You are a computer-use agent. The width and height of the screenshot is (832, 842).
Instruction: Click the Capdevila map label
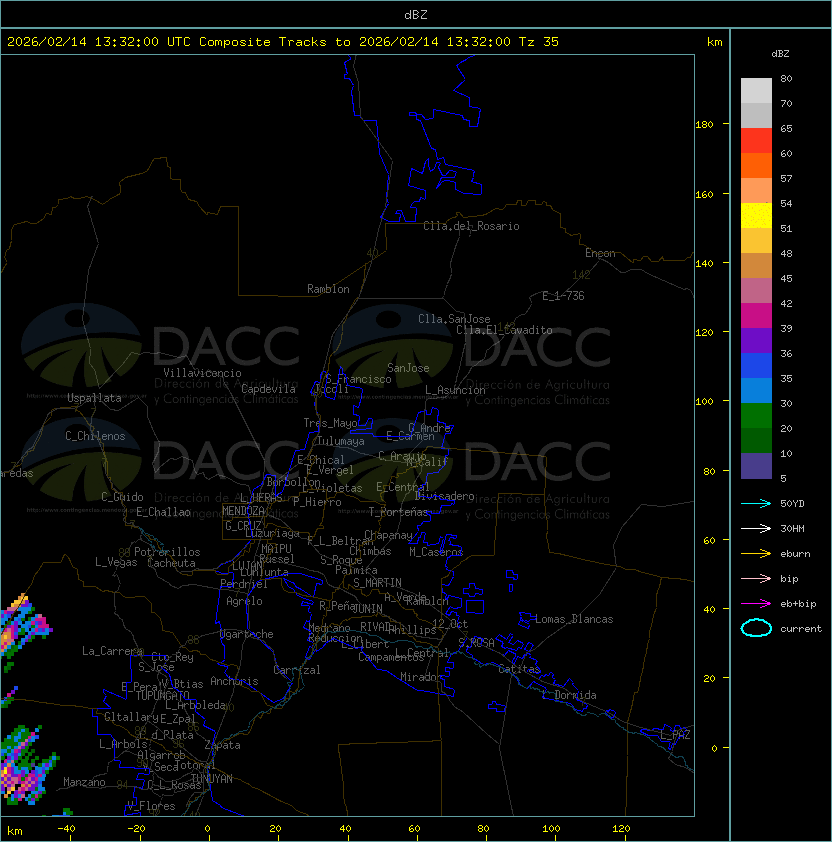coord(268,389)
